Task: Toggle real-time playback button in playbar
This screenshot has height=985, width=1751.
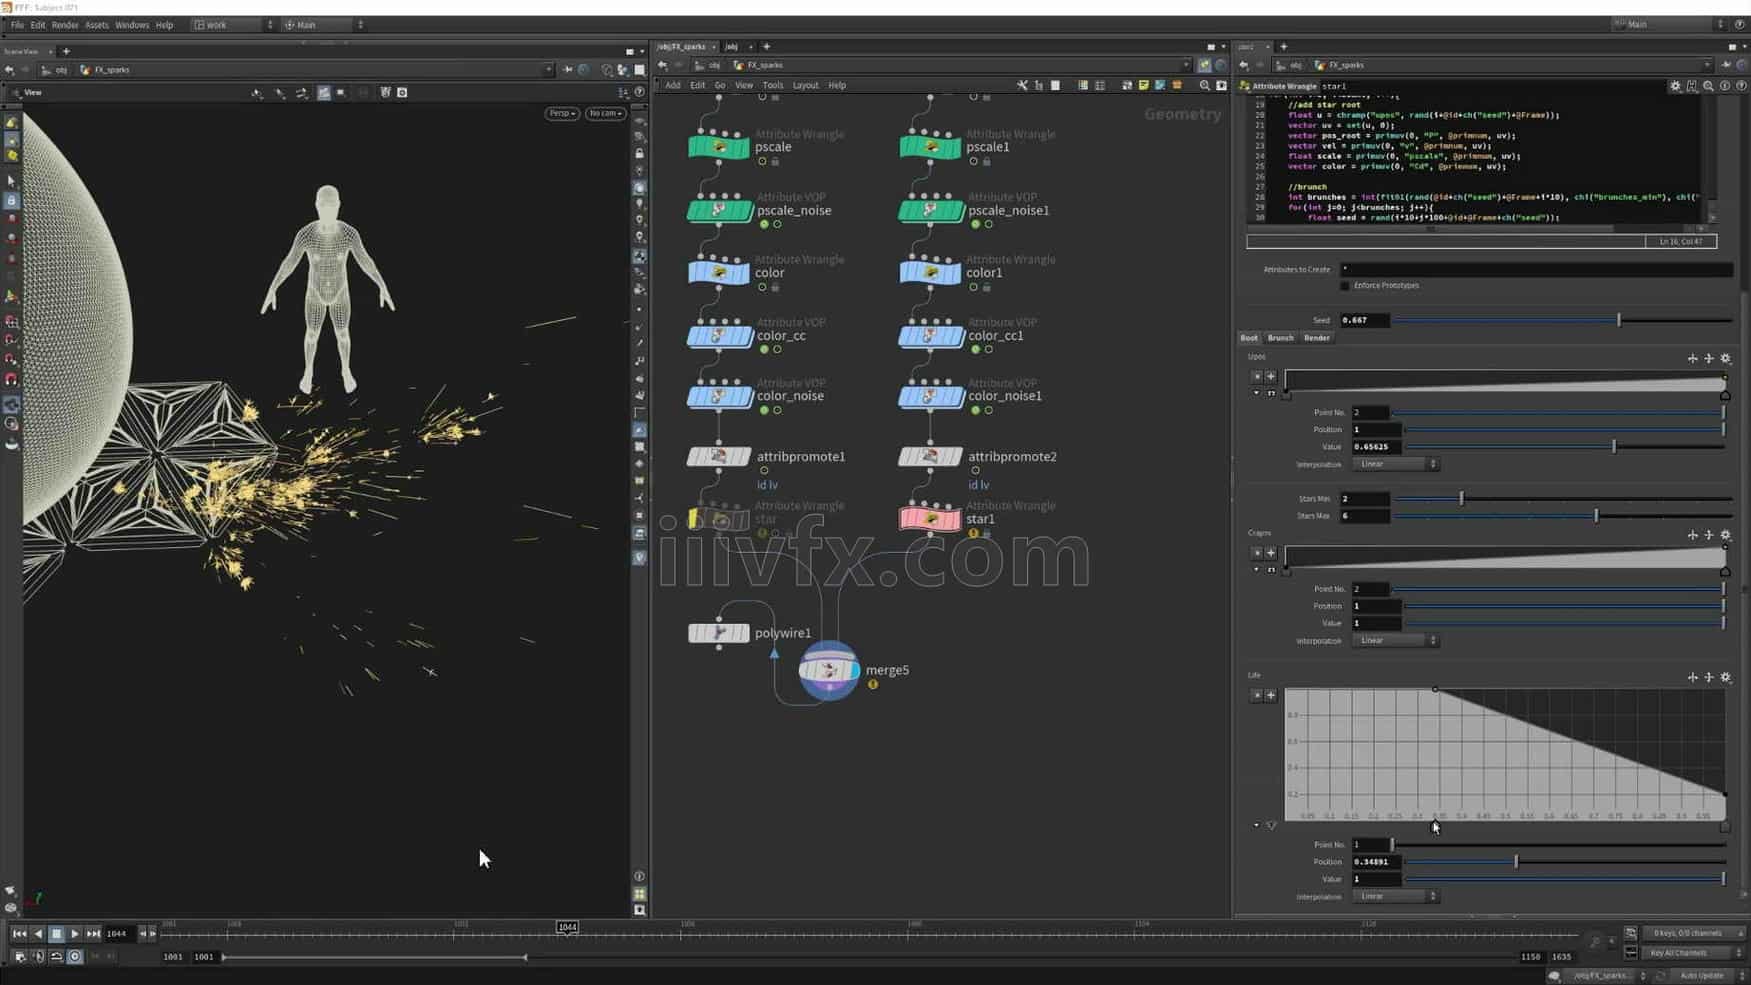Action: coord(75,957)
